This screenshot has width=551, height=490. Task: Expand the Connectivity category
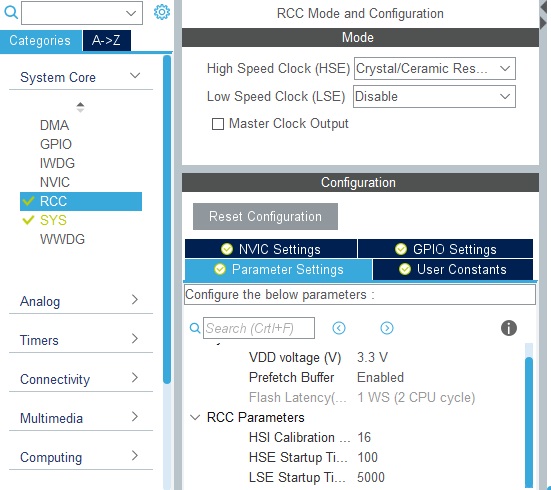coord(81,379)
